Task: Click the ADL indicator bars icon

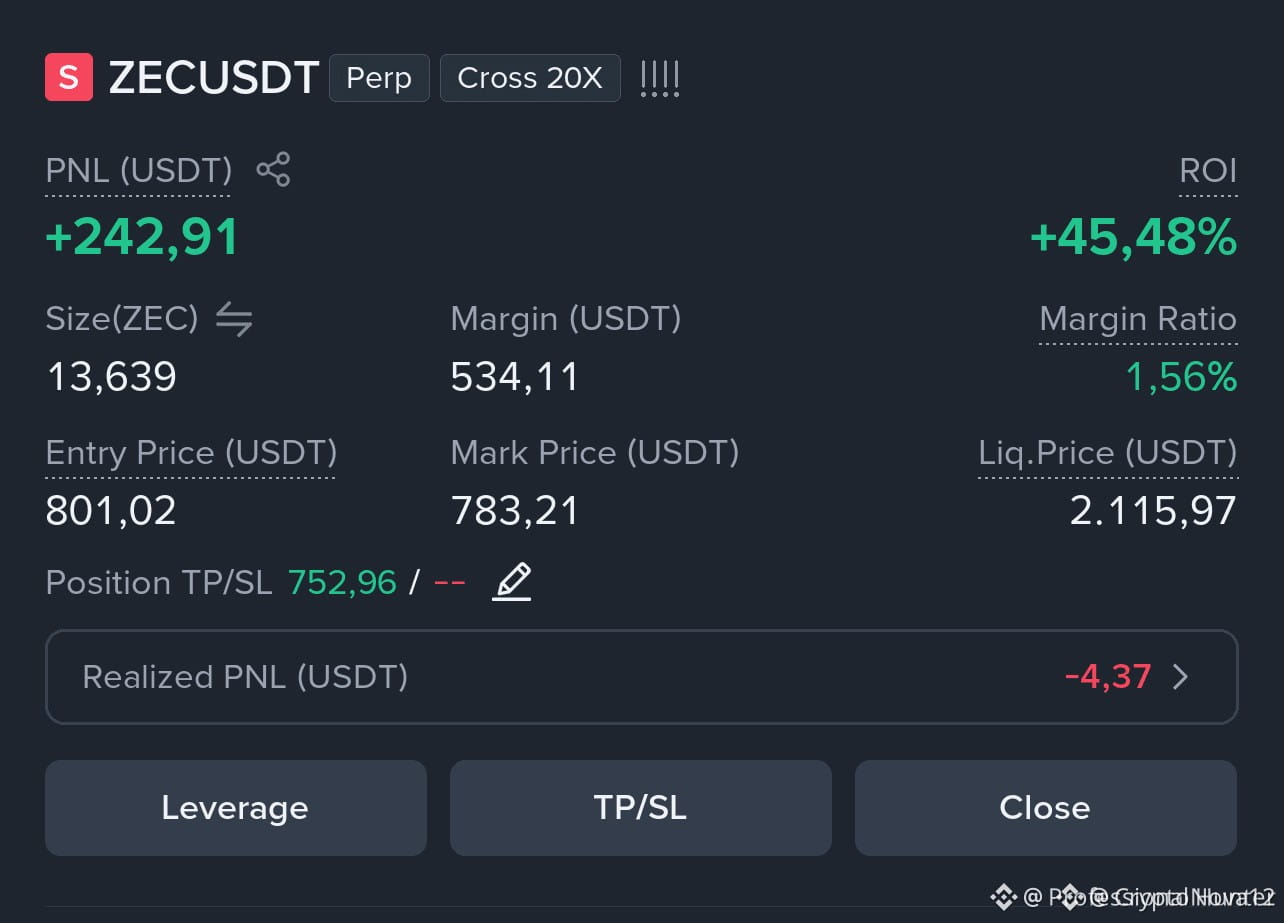Action: (659, 78)
